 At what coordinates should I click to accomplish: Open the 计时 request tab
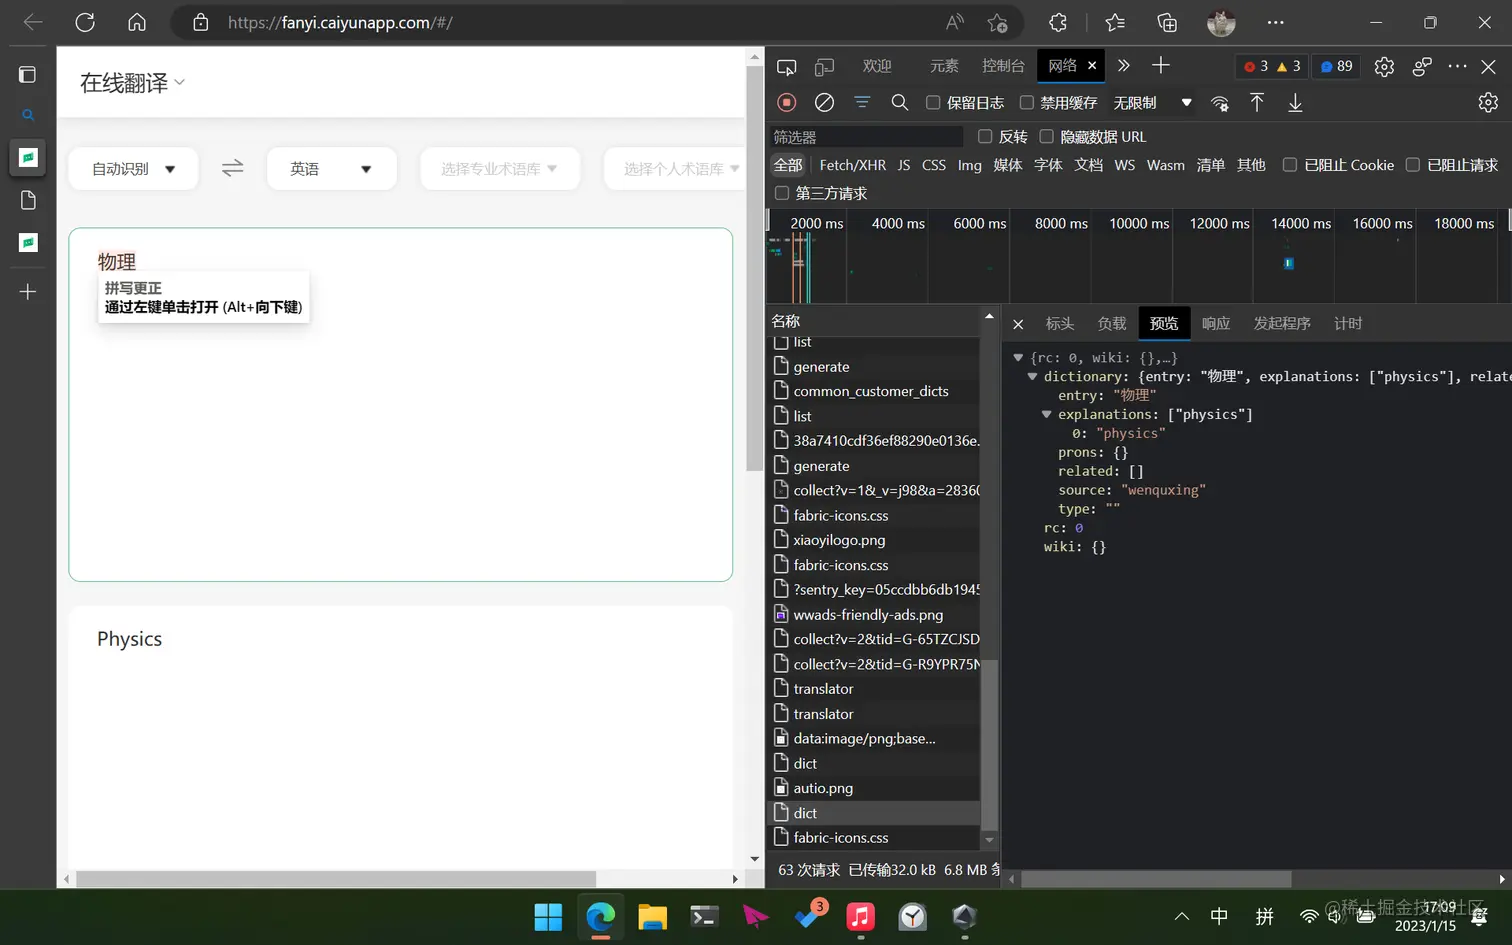pyautogui.click(x=1348, y=324)
